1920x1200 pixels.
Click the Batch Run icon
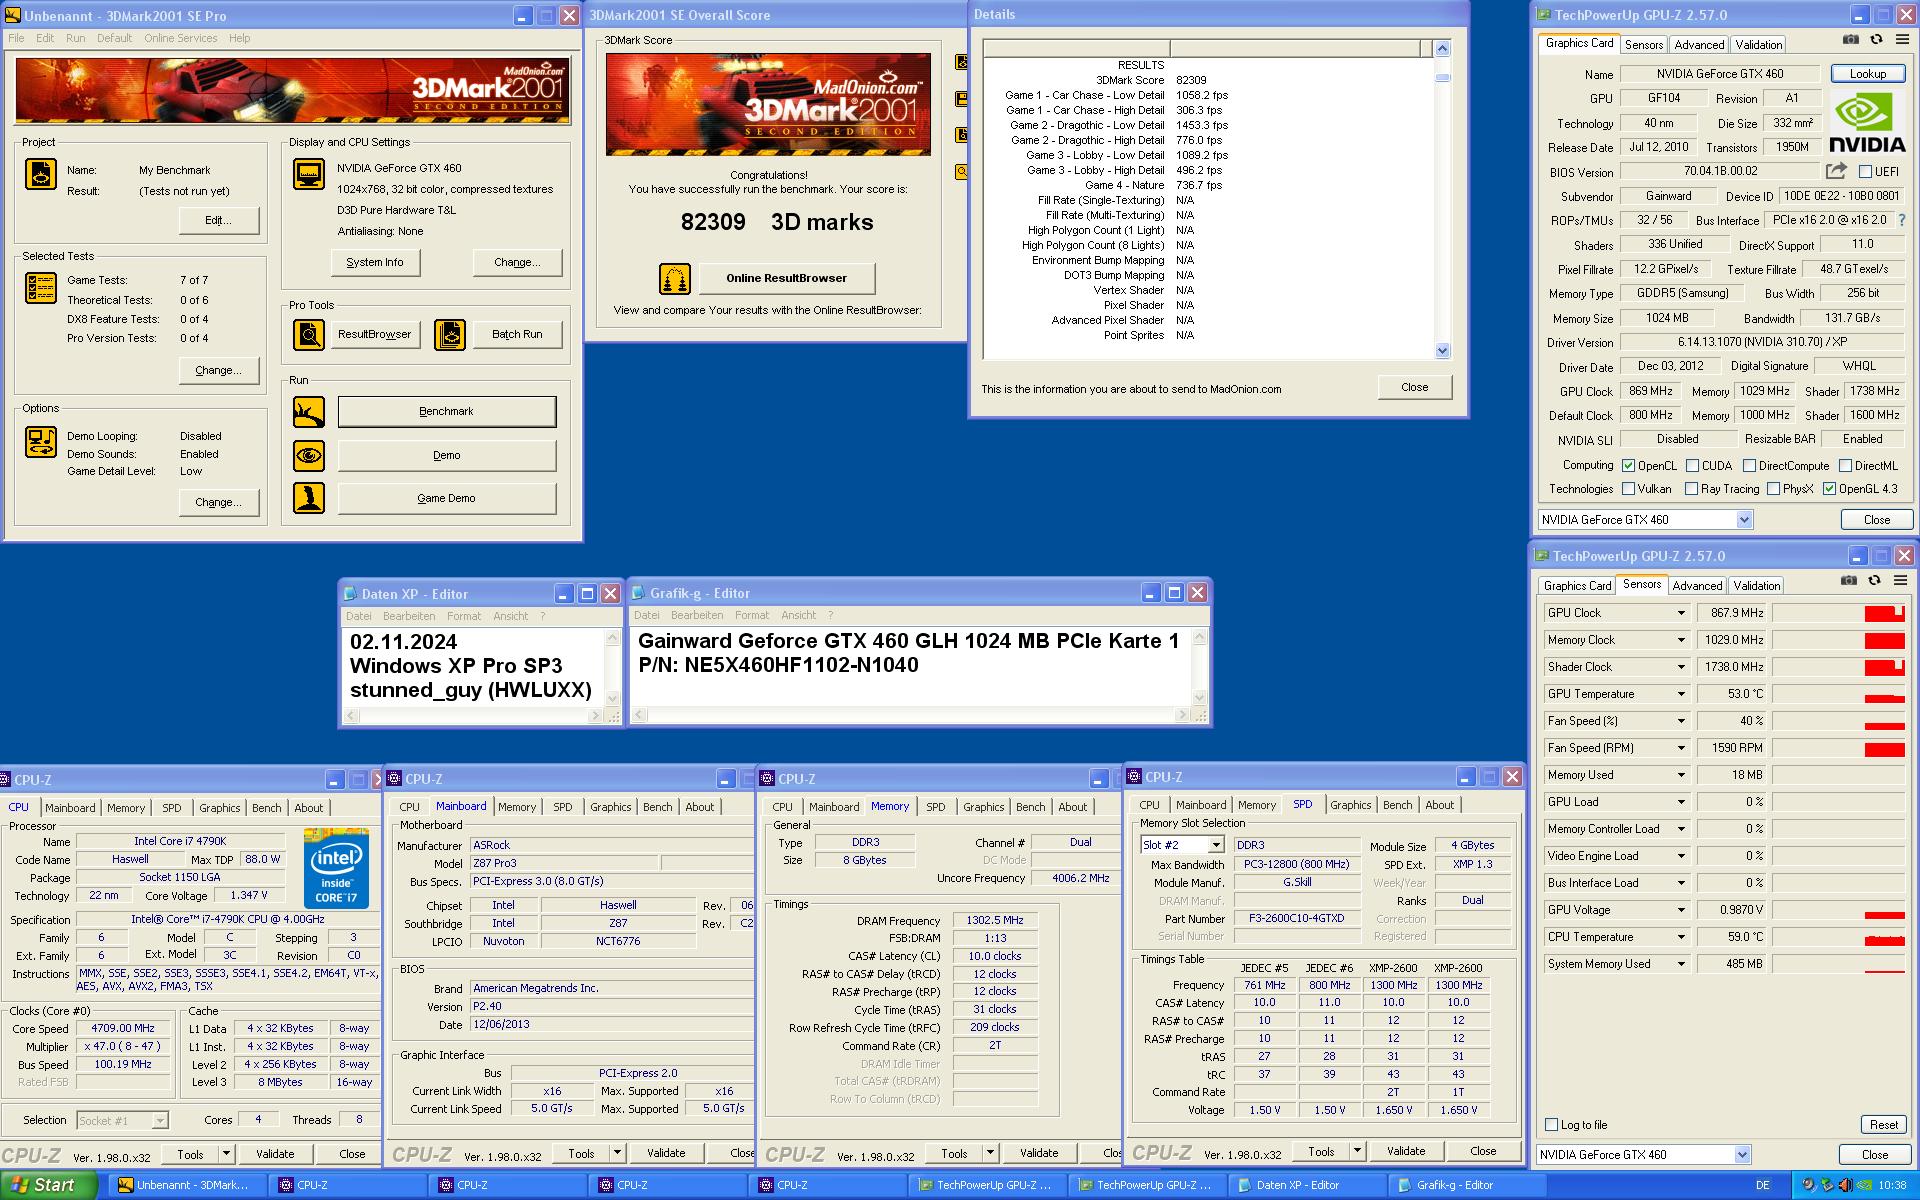point(450,334)
